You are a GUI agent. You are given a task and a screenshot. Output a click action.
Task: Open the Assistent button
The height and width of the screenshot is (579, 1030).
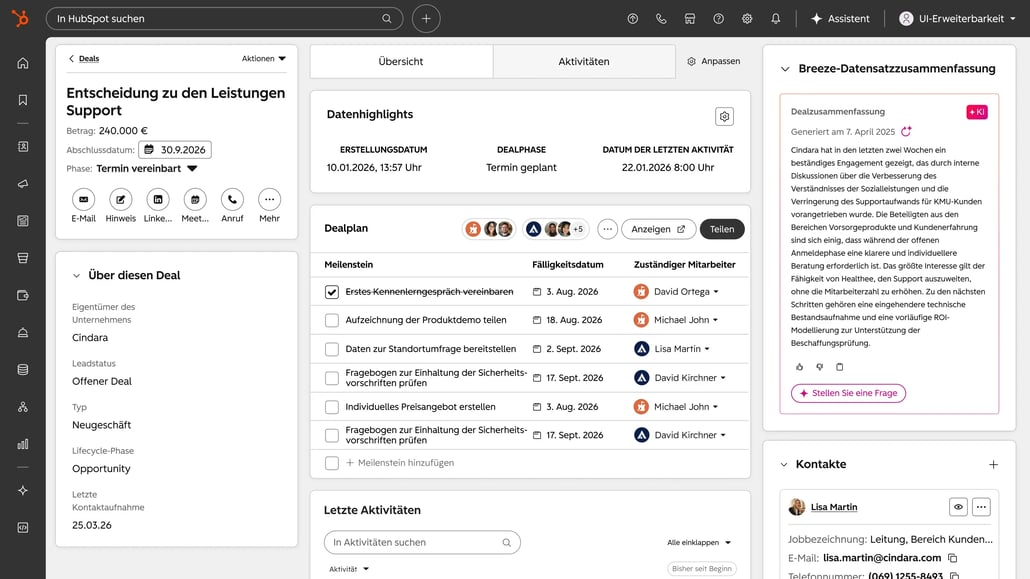pyautogui.click(x=840, y=18)
